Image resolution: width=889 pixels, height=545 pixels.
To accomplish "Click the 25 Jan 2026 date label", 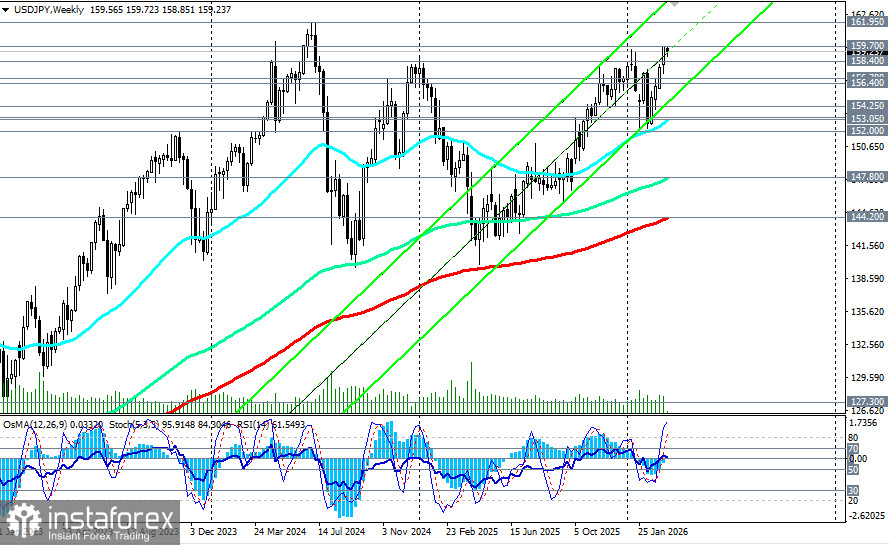I will point(663,532).
